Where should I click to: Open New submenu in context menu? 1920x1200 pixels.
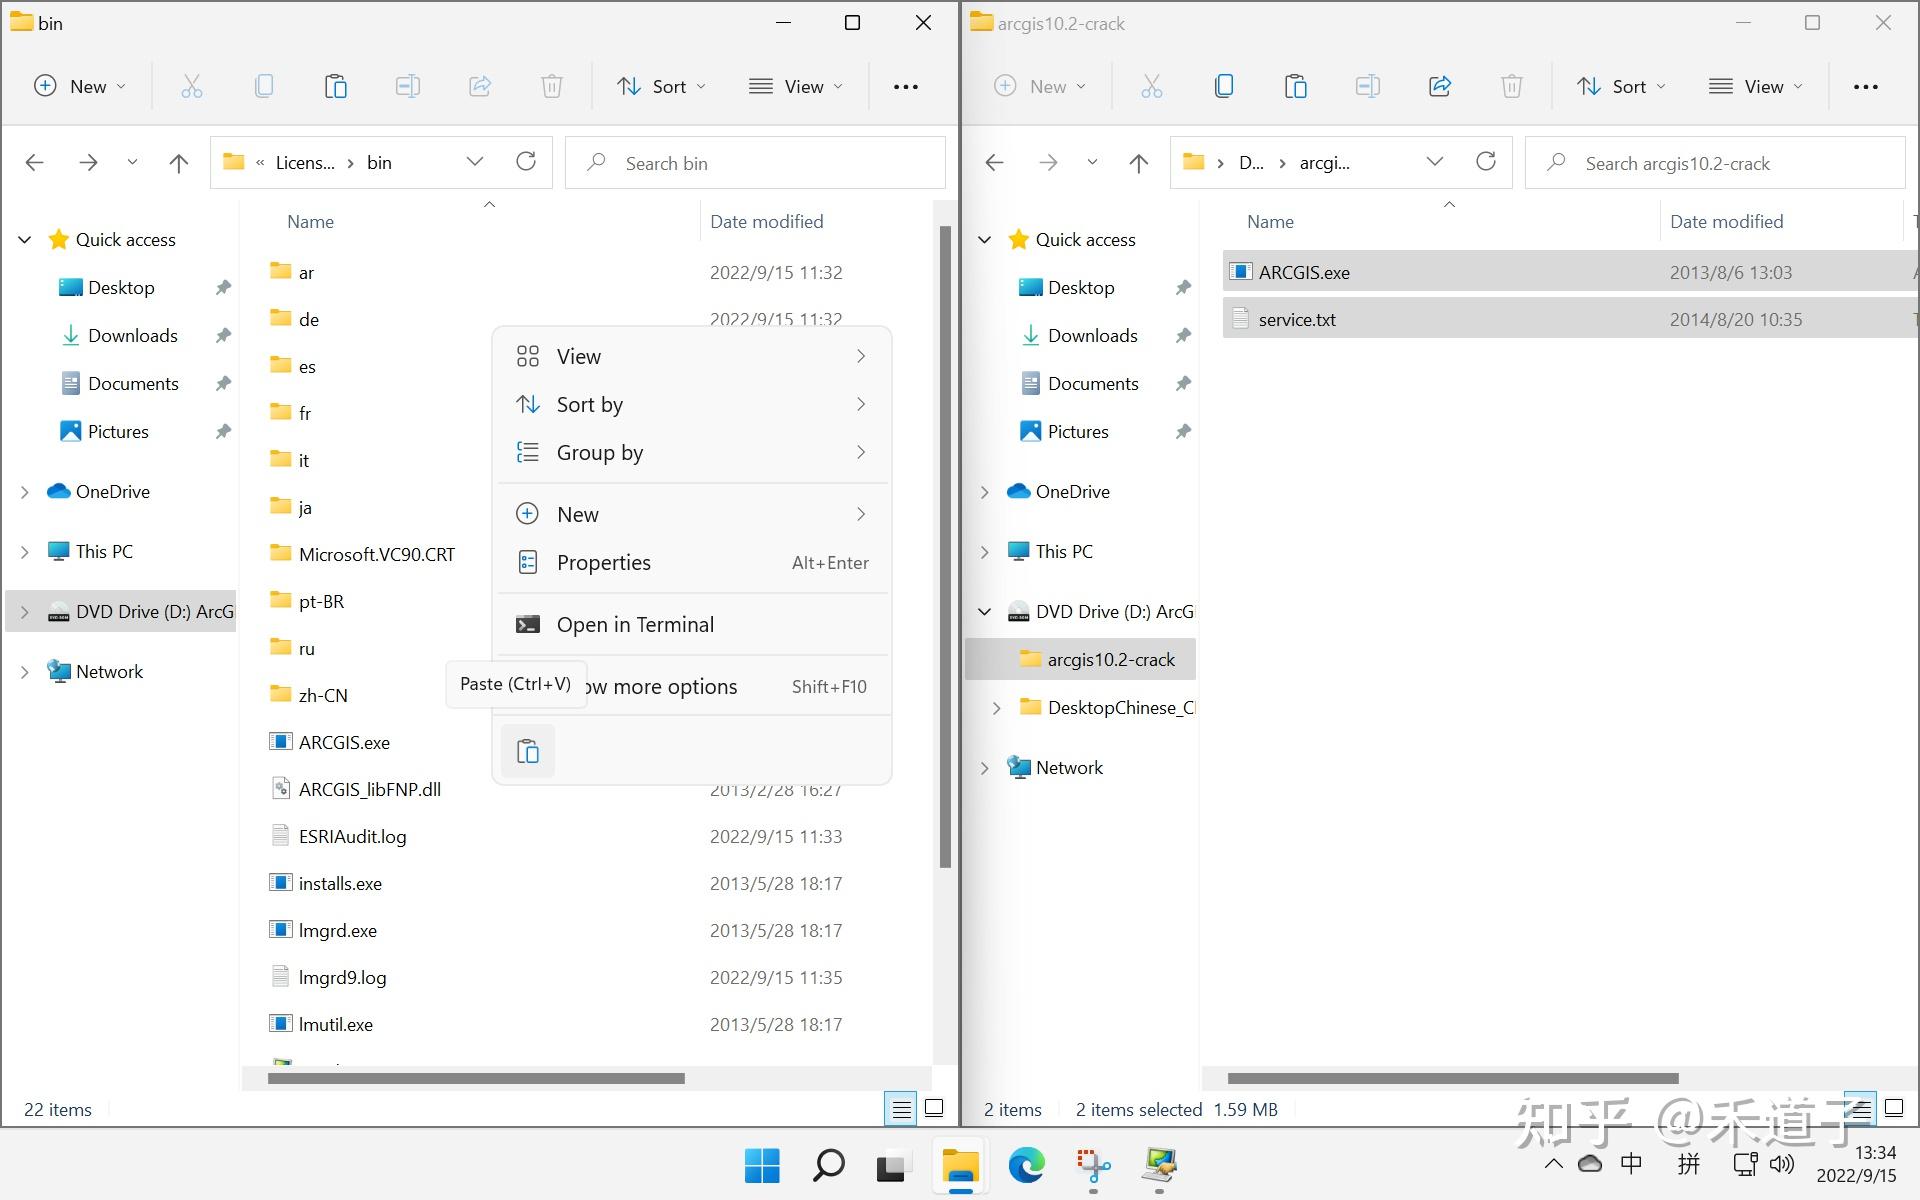692,515
